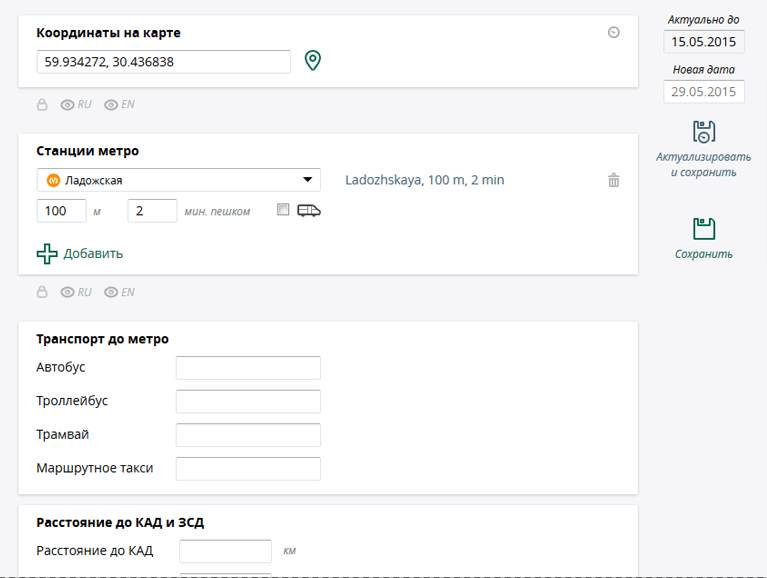Image resolution: width=767 pixels, height=578 pixels.
Task: Click the shuttle bus icon next to checkbox
Action: coord(309,211)
